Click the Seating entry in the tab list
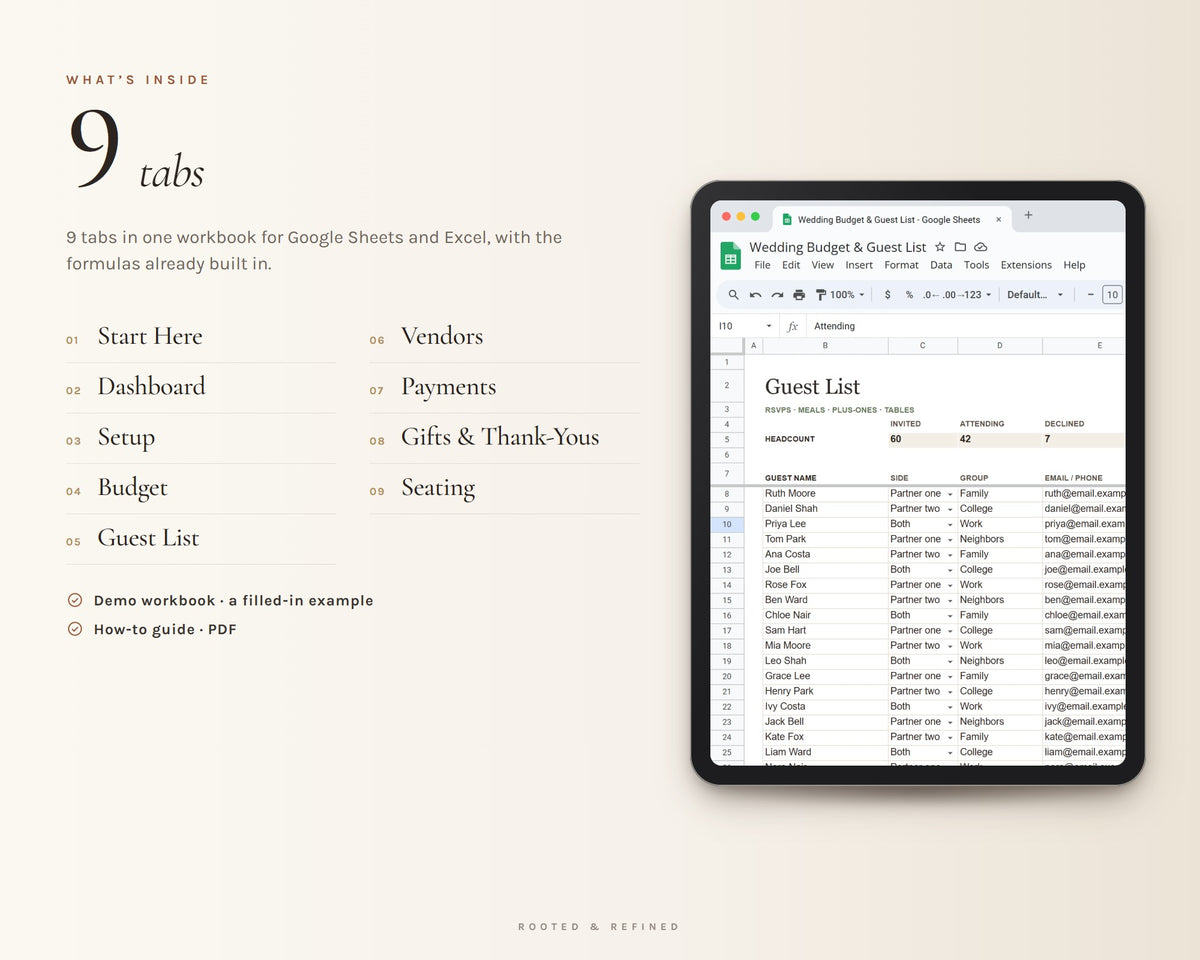Image resolution: width=1200 pixels, height=960 pixels. tap(438, 488)
